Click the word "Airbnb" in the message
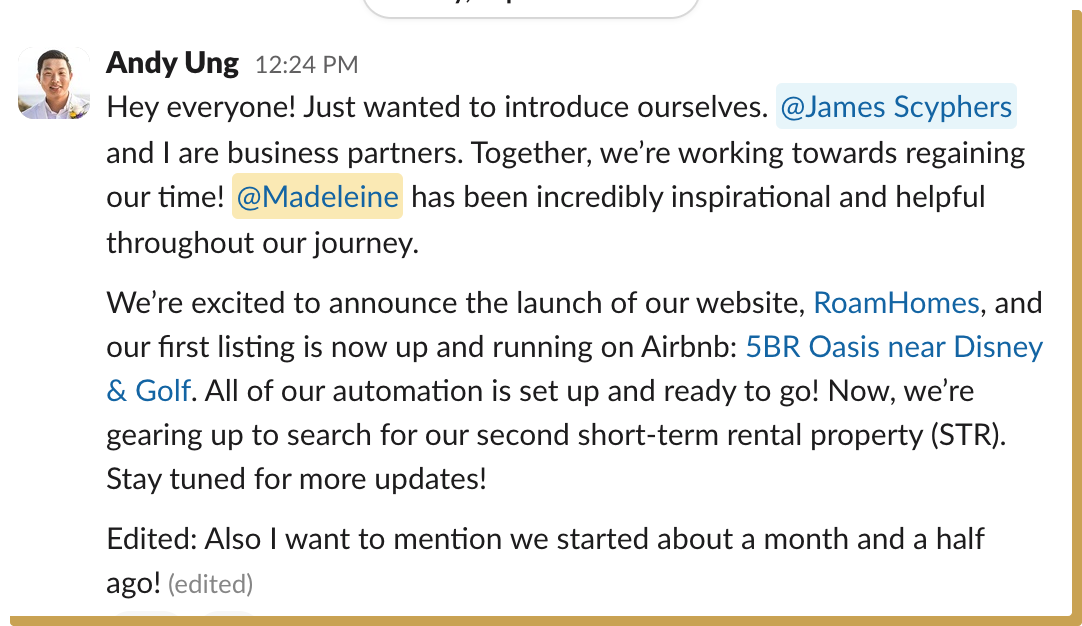 (685, 347)
